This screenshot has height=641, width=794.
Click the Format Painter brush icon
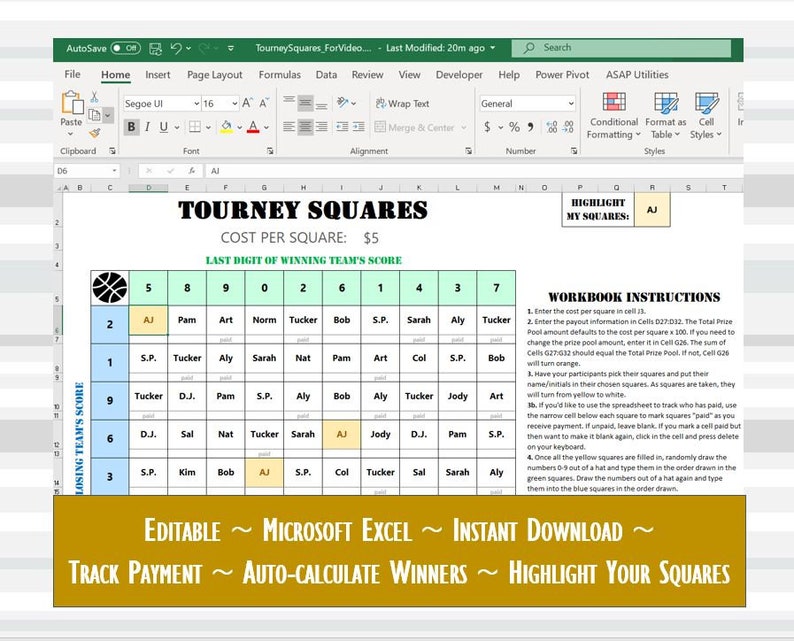(x=95, y=133)
